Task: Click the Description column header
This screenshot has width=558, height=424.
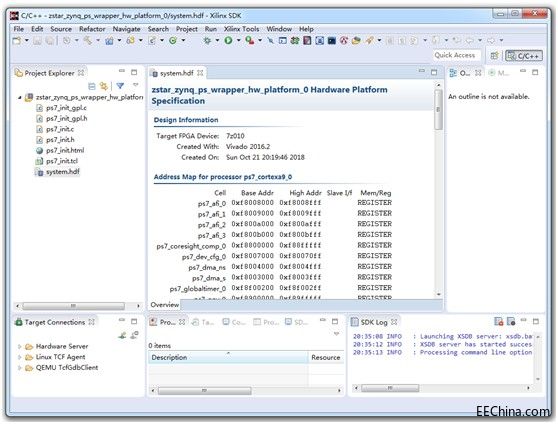Action: tap(228, 357)
